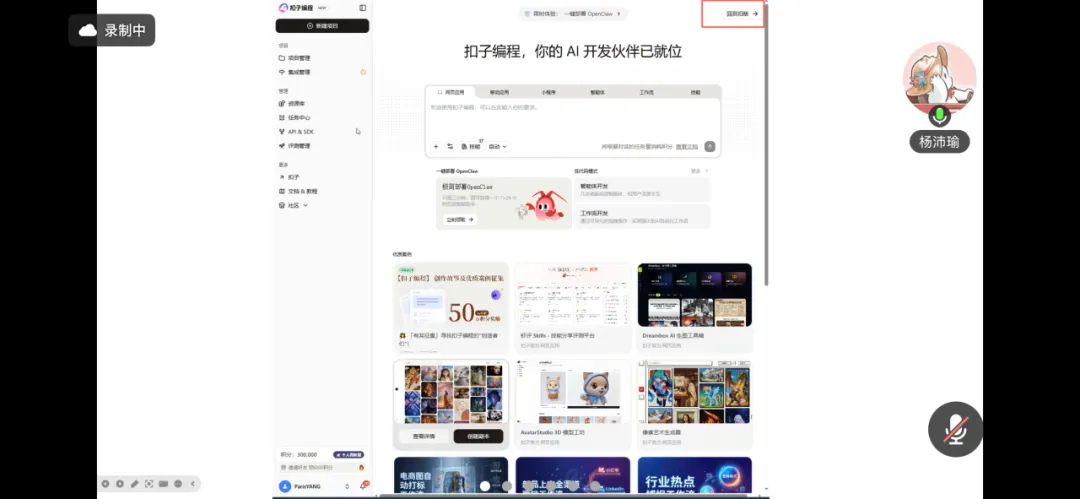Click the deploy OpenClaw card's get-now button

(461, 219)
